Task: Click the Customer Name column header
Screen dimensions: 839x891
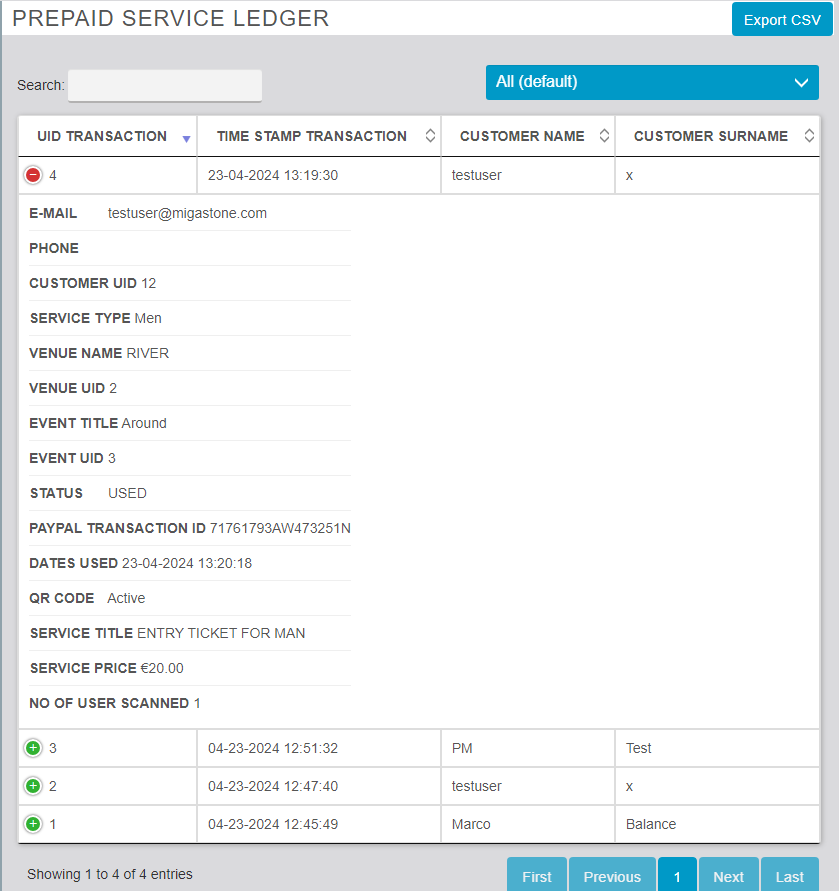Action: tap(522, 136)
